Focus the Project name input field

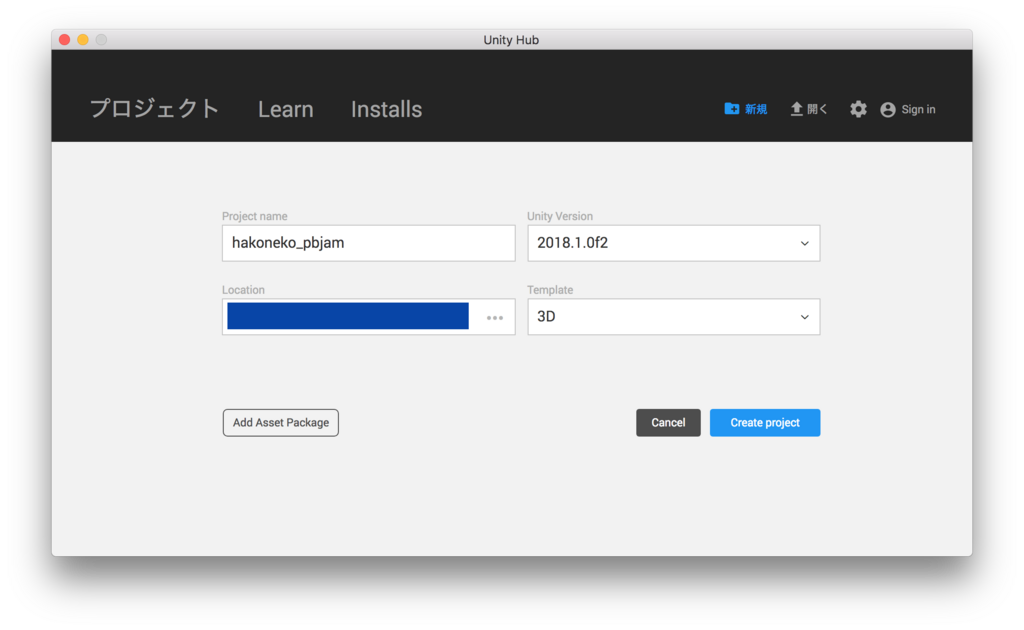[x=368, y=244]
